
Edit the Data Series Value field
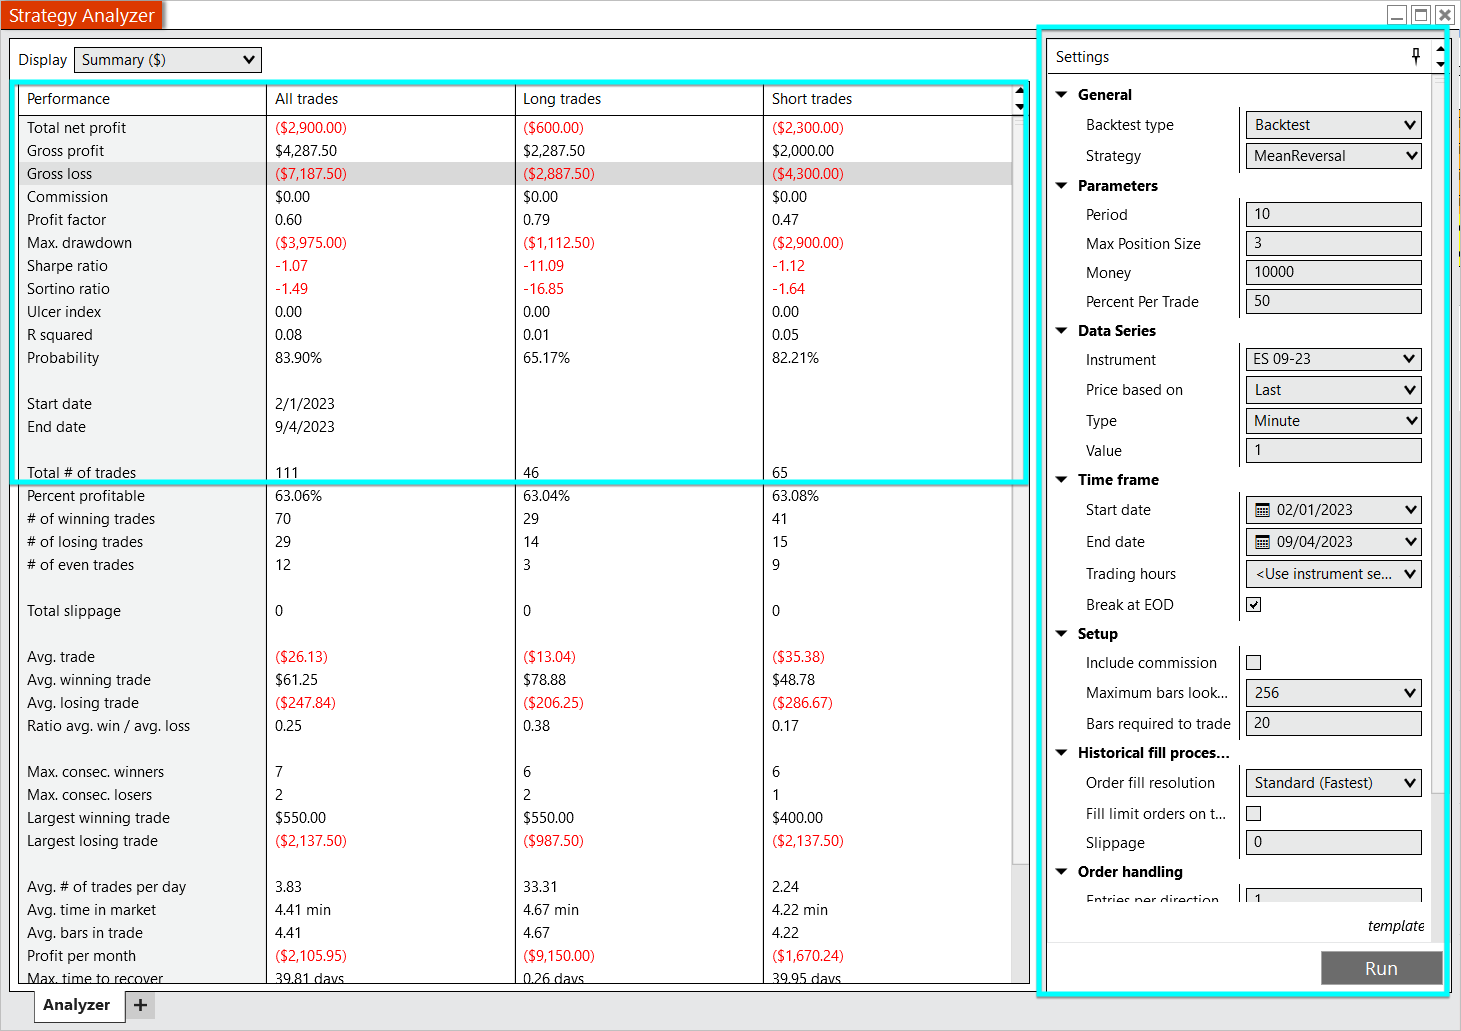coord(1334,451)
